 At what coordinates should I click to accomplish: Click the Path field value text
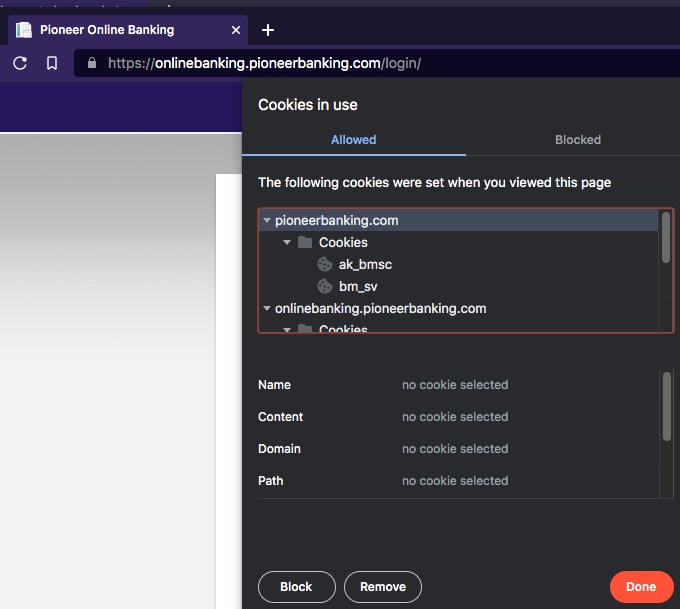coord(455,481)
